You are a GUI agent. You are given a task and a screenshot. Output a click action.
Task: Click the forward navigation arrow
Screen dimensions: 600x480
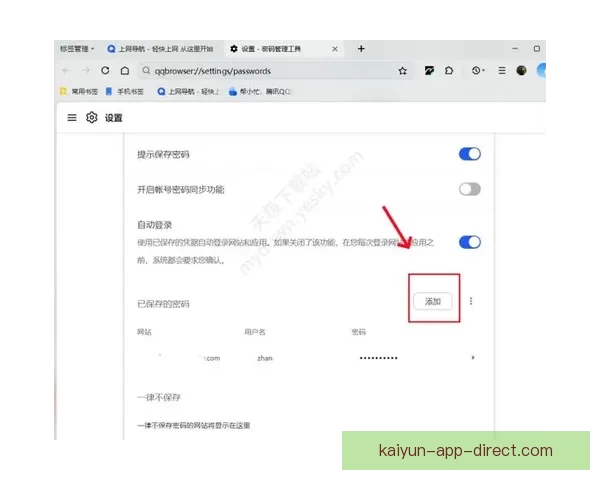(86, 70)
